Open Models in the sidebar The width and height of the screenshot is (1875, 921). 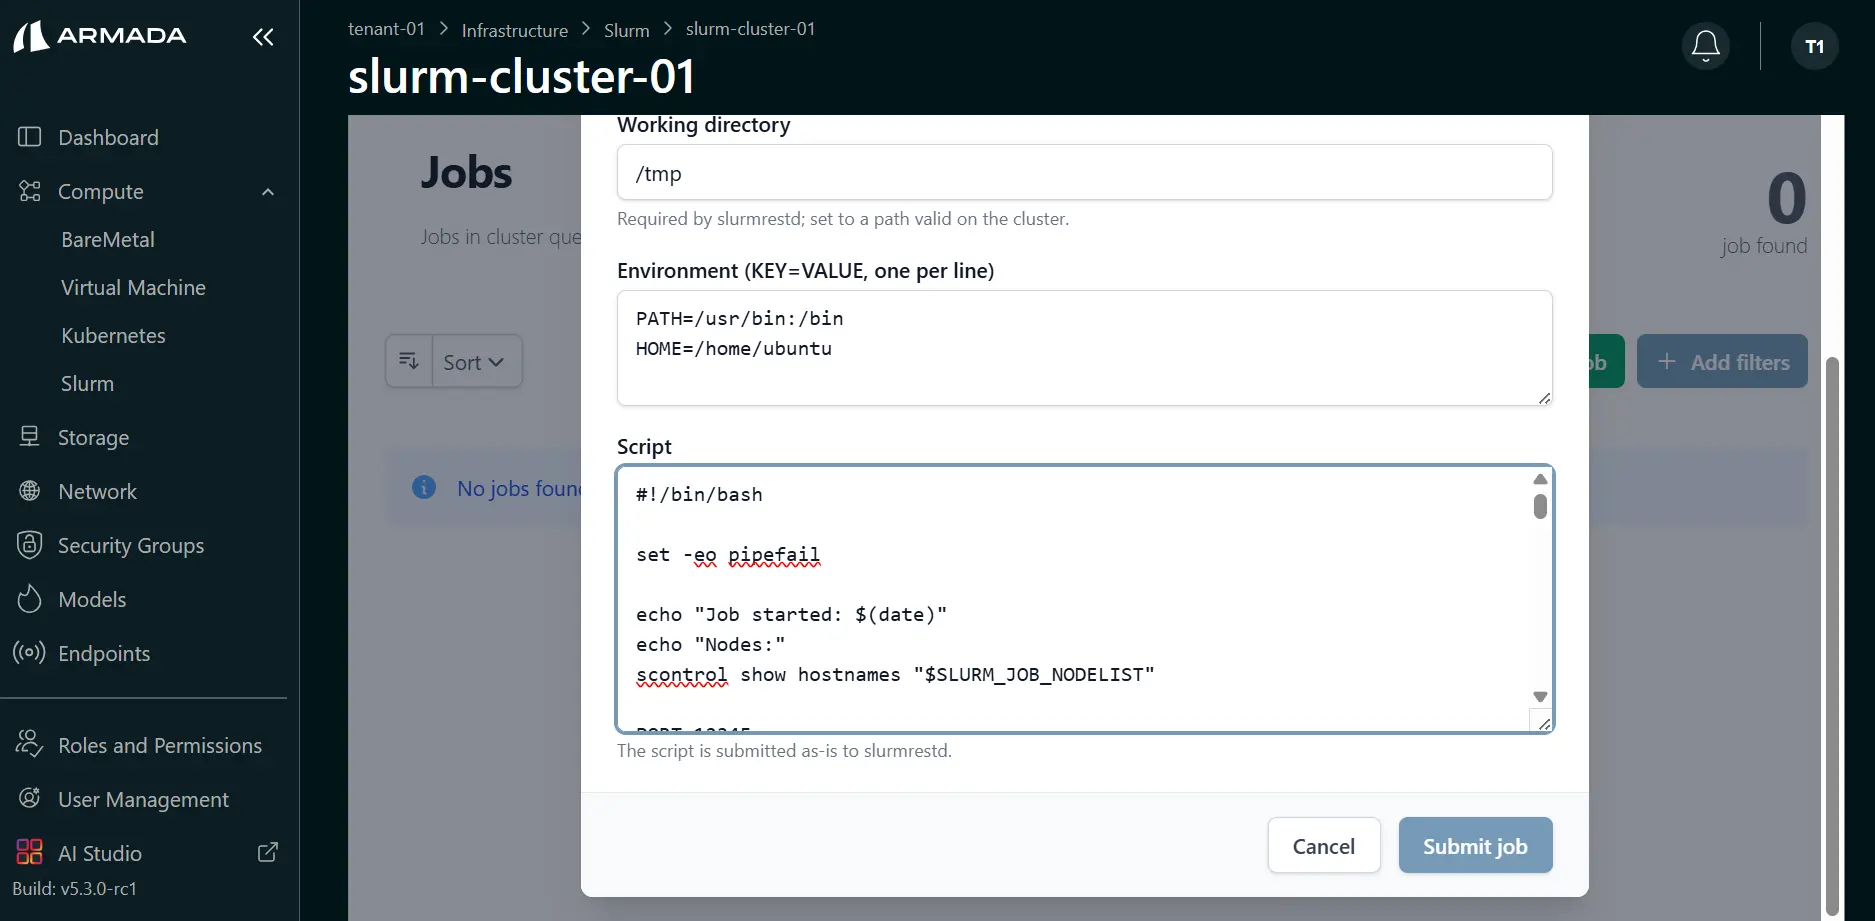[92, 599]
